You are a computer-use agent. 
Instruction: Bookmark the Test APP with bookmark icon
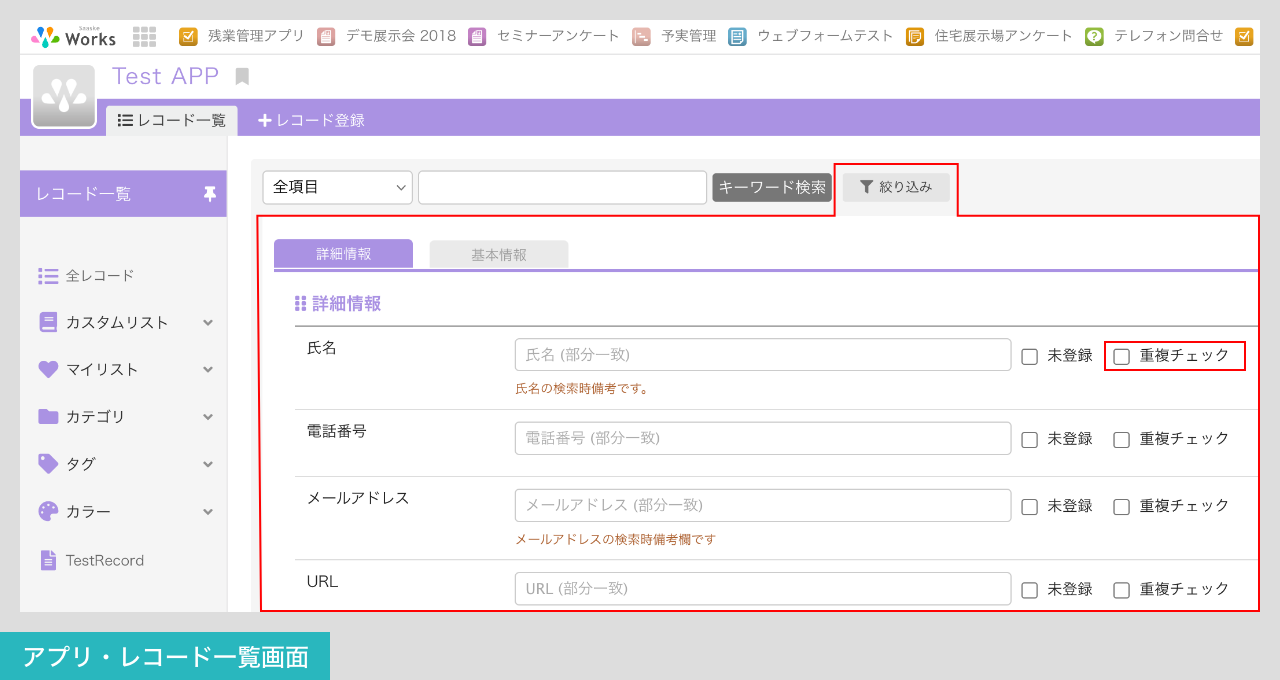click(x=242, y=77)
